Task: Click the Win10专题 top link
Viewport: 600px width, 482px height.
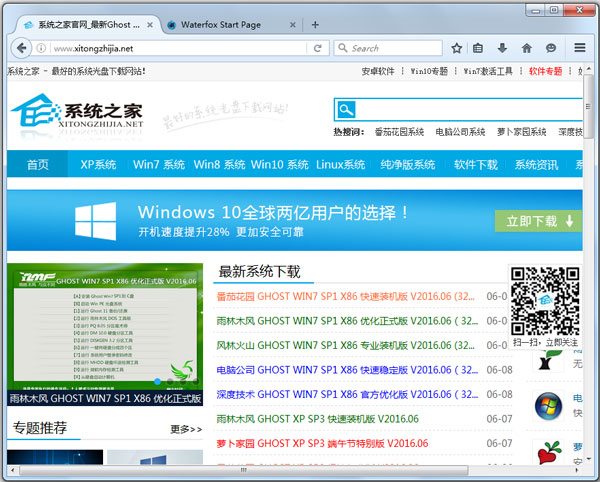Action: tap(429, 71)
